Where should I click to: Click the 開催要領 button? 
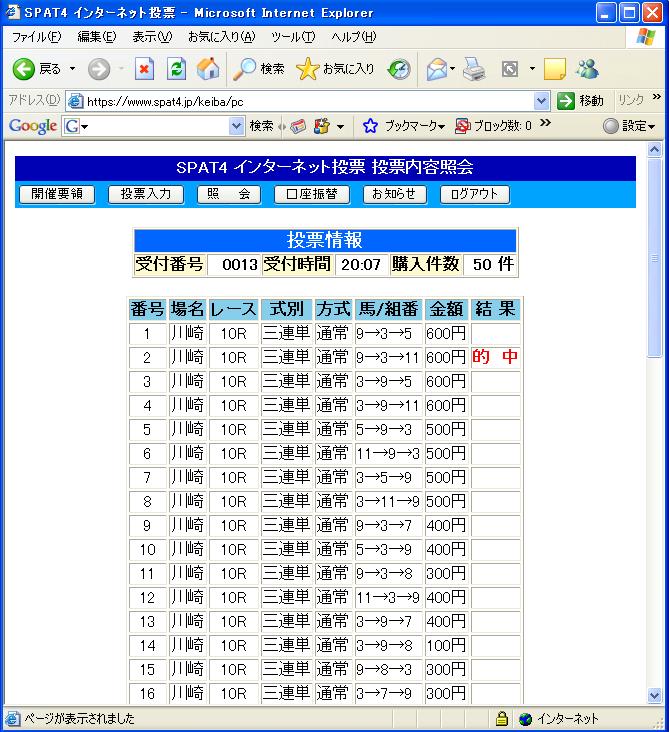57,194
